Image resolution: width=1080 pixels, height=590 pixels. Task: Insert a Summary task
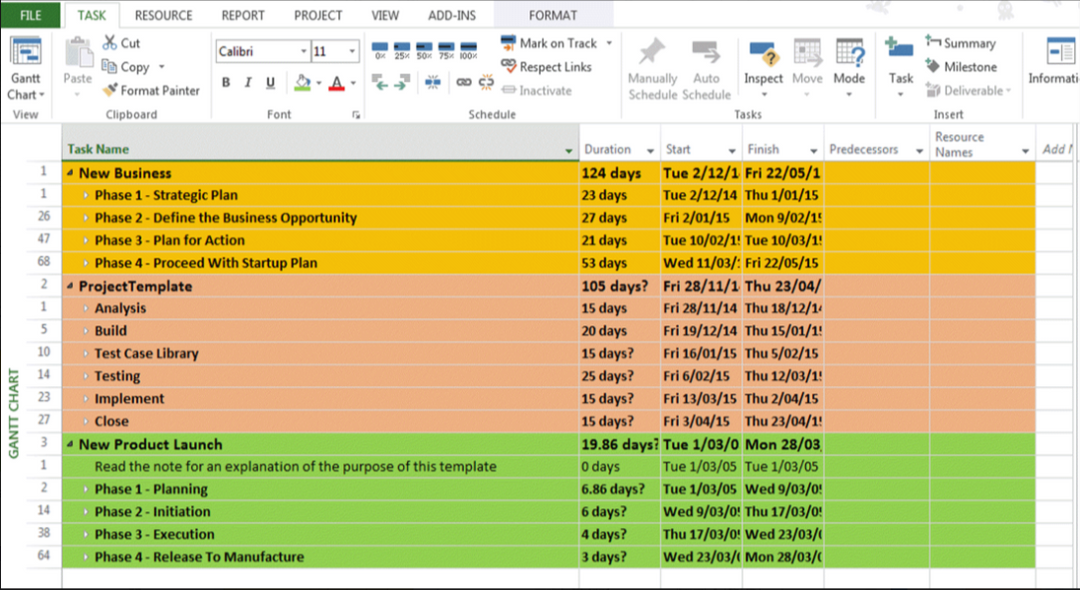(x=960, y=43)
